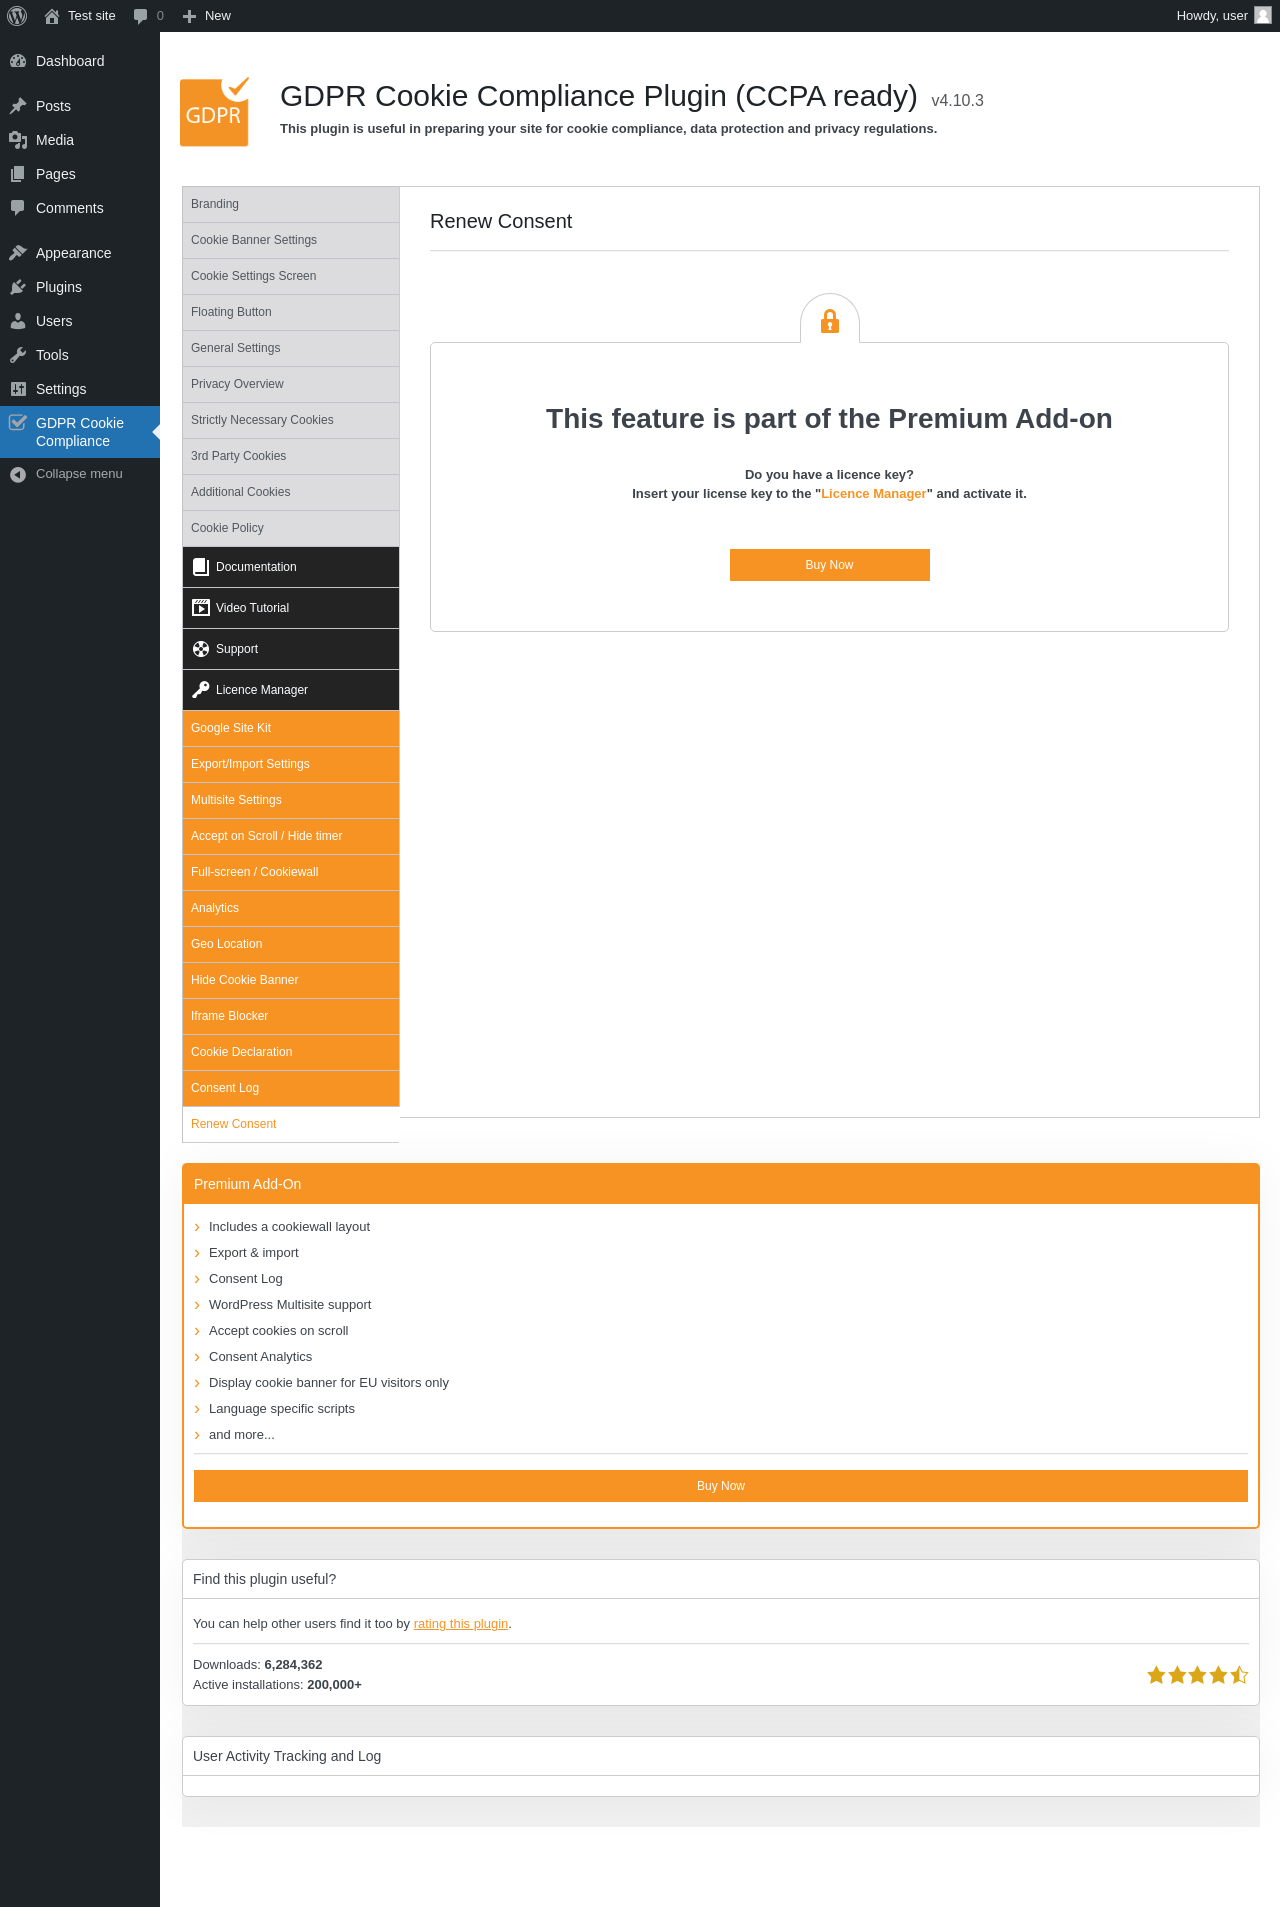Screen dimensions: 1280x1907
Task: Click the star rating display
Action: [x=1197, y=1675]
